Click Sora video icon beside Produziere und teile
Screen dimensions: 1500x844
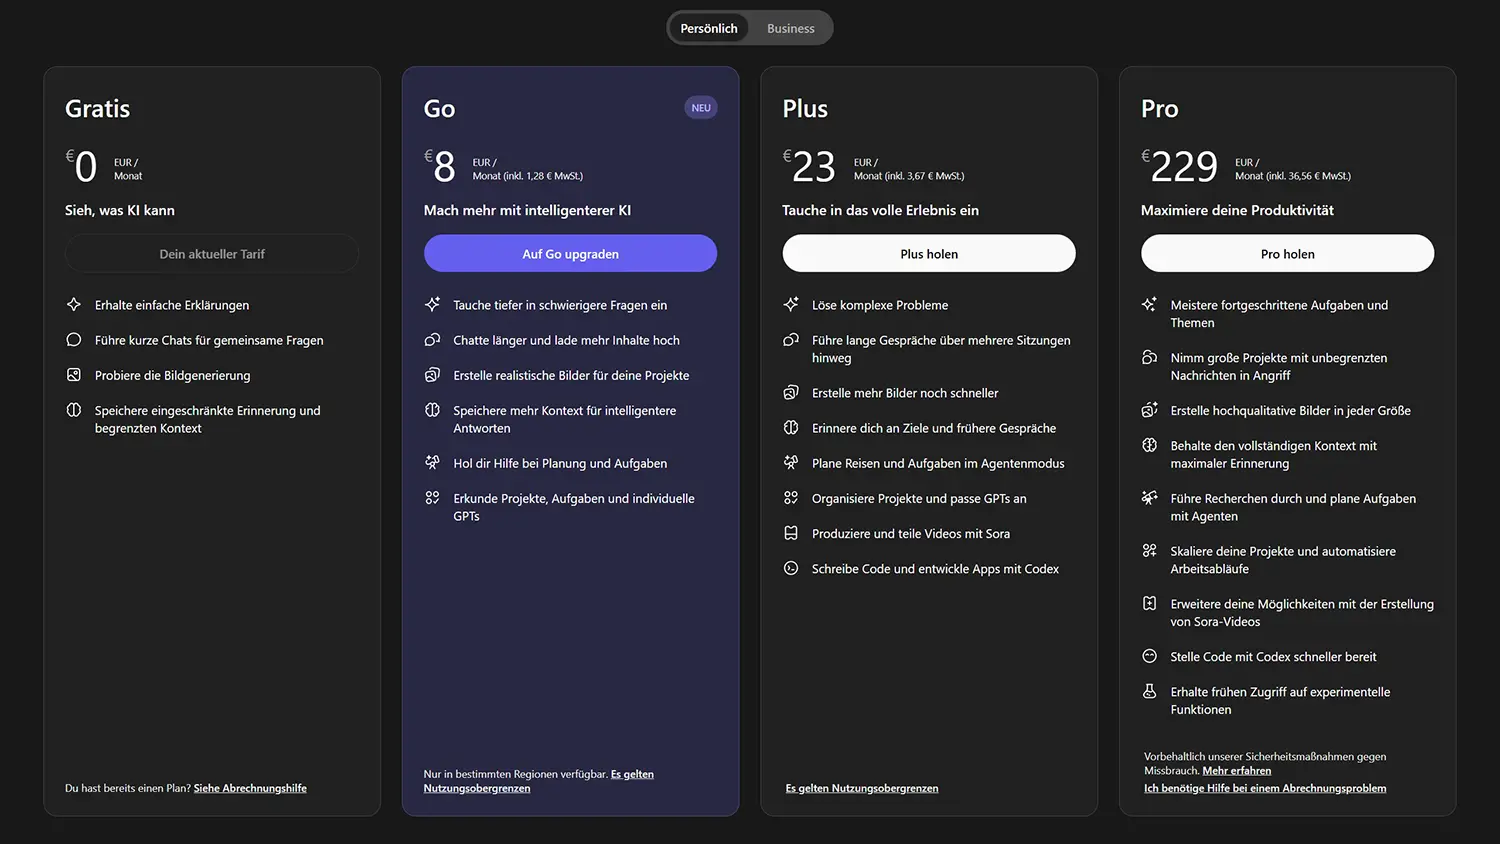pyautogui.click(x=791, y=533)
